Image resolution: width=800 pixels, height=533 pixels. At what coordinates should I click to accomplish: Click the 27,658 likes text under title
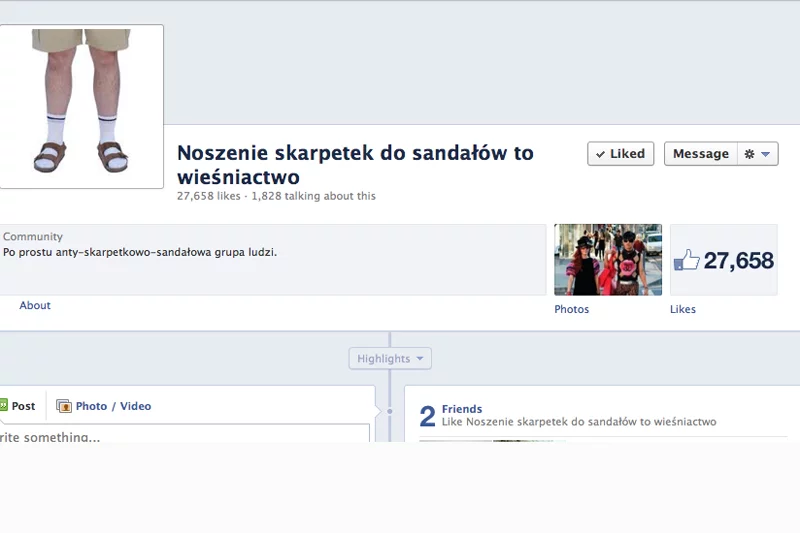209,196
